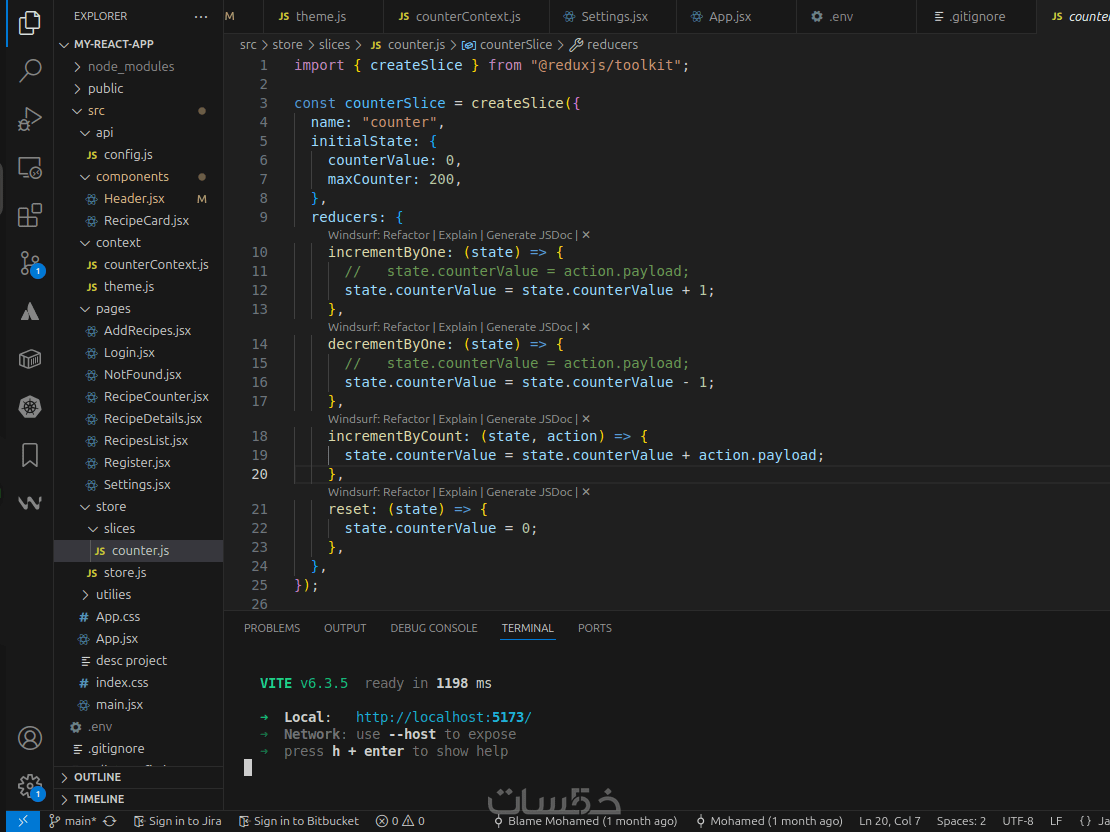Open the Search view in activity bar
The image size is (1110, 832).
pos(30,70)
